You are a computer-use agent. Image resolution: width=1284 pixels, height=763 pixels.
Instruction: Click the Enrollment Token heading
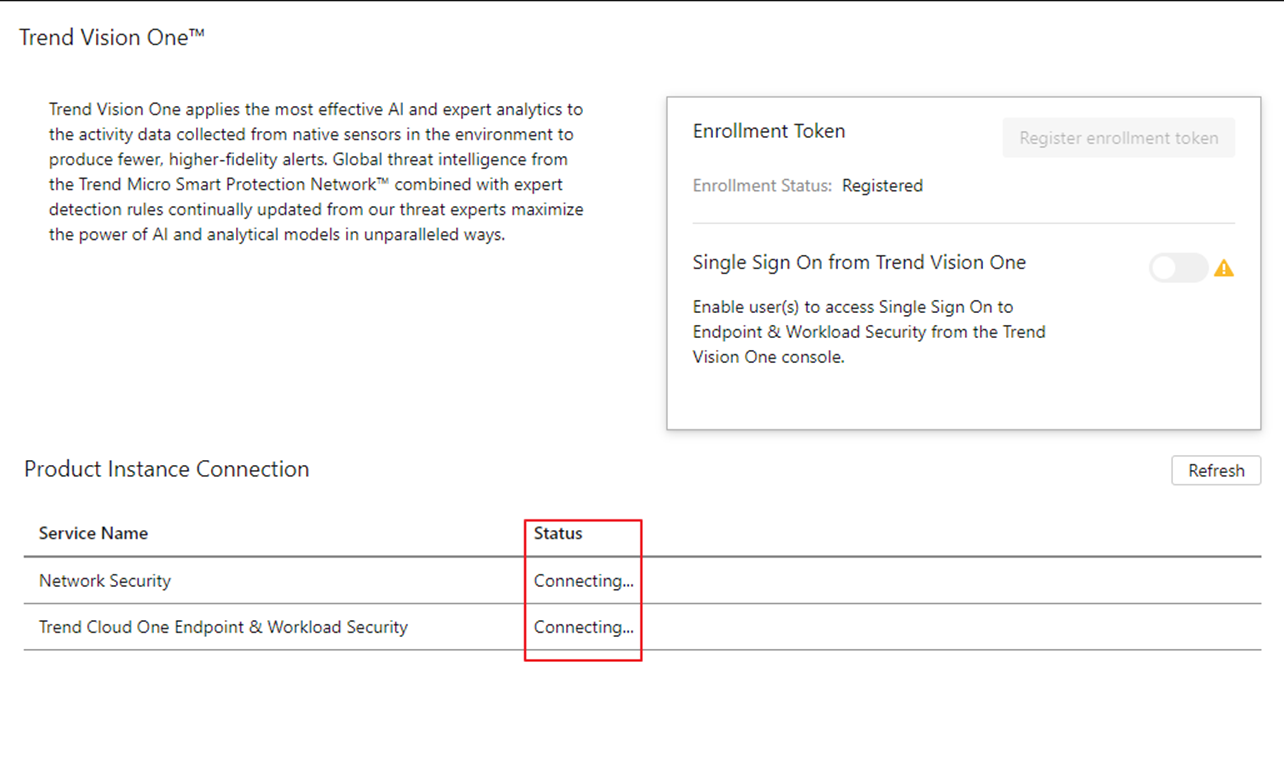click(x=769, y=131)
